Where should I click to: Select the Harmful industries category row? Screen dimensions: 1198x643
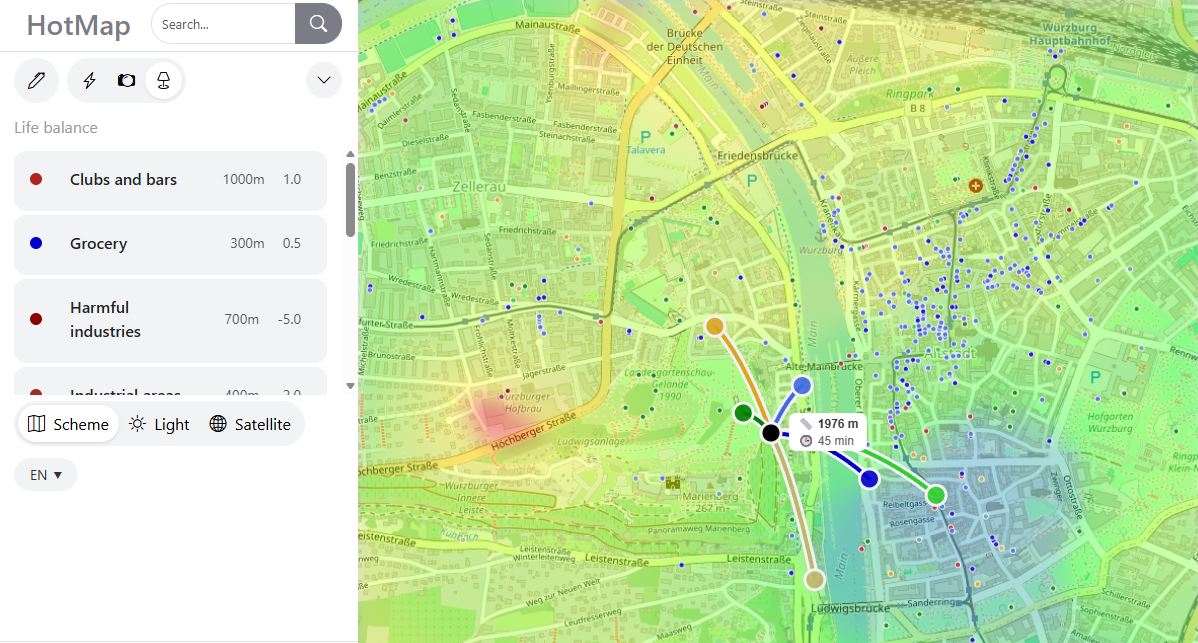[x=170, y=320]
